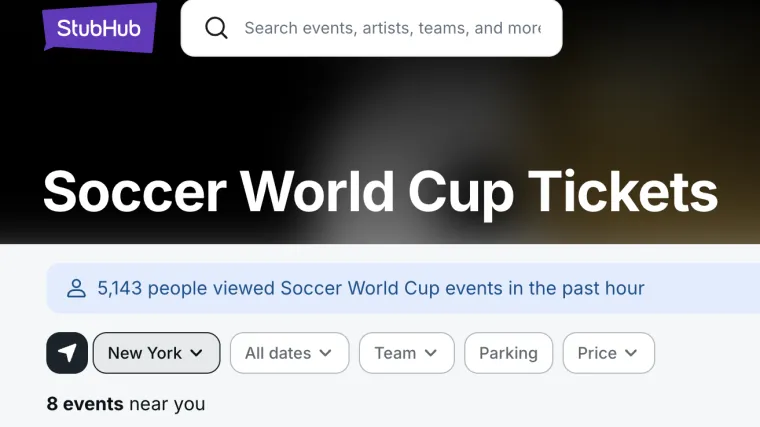Image resolution: width=760 pixels, height=427 pixels.
Task: Click the person icon in the views banner
Action: pos(76,289)
